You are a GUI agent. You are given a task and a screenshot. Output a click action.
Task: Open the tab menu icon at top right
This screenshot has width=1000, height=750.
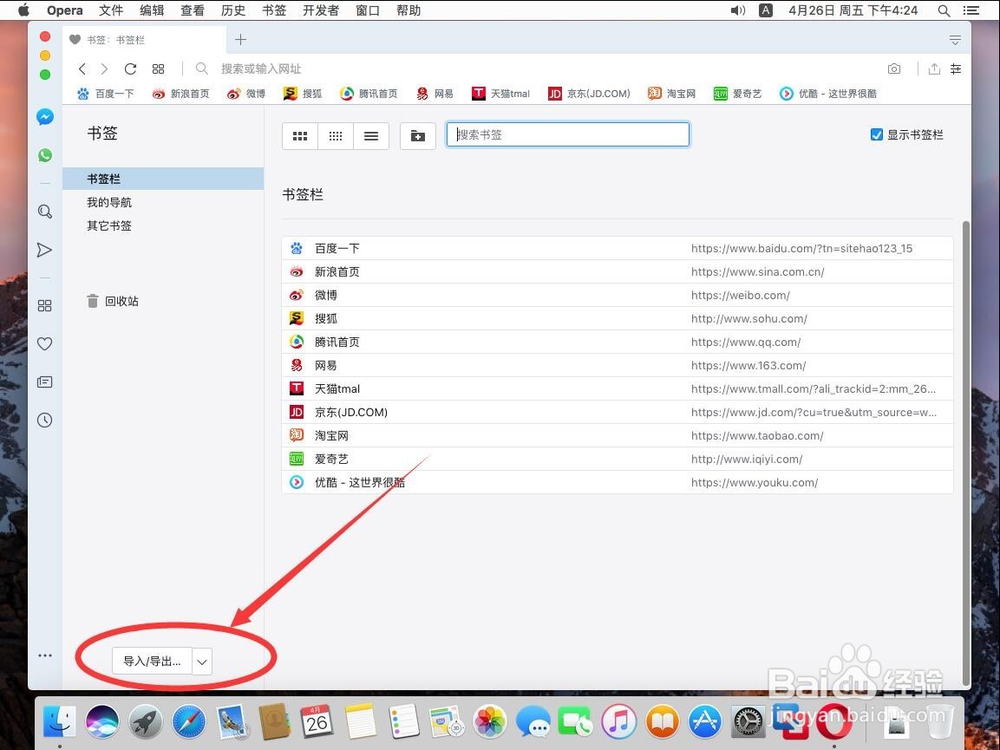coord(955,40)
